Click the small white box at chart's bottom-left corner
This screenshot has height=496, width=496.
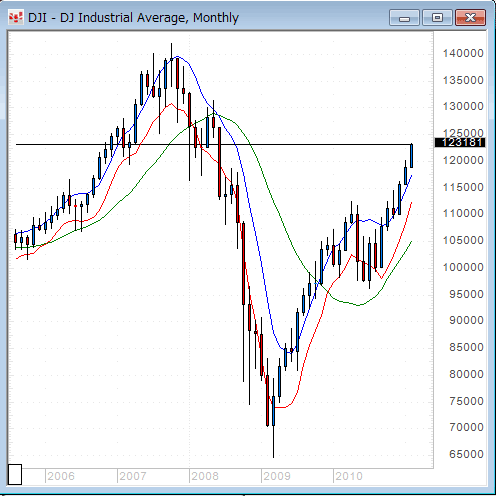point(15,474)
